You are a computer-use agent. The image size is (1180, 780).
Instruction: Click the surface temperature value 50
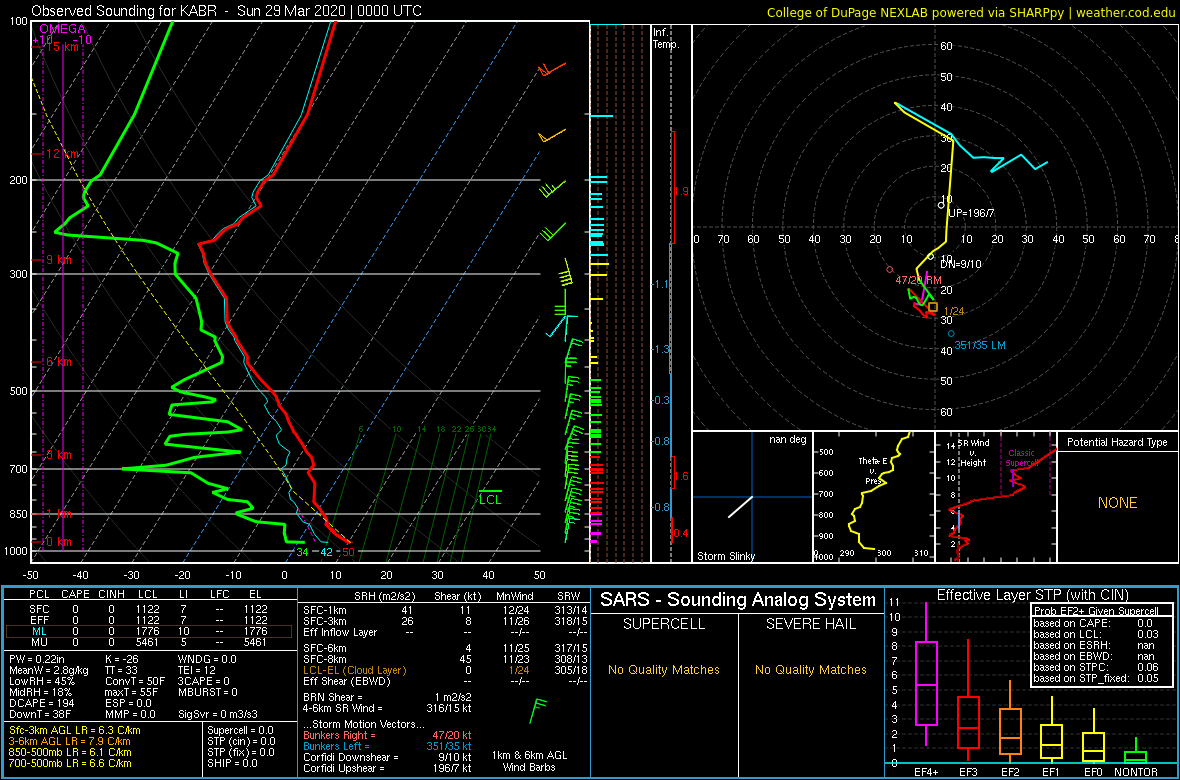coord(348,553)
